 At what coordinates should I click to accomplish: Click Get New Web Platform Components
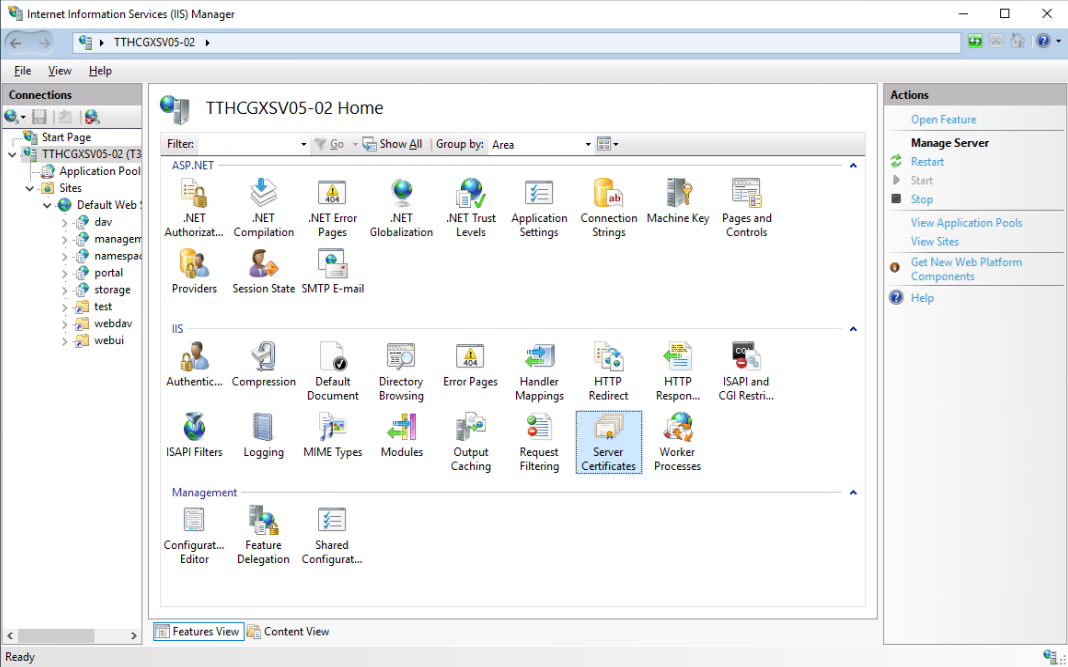(967, 269)
